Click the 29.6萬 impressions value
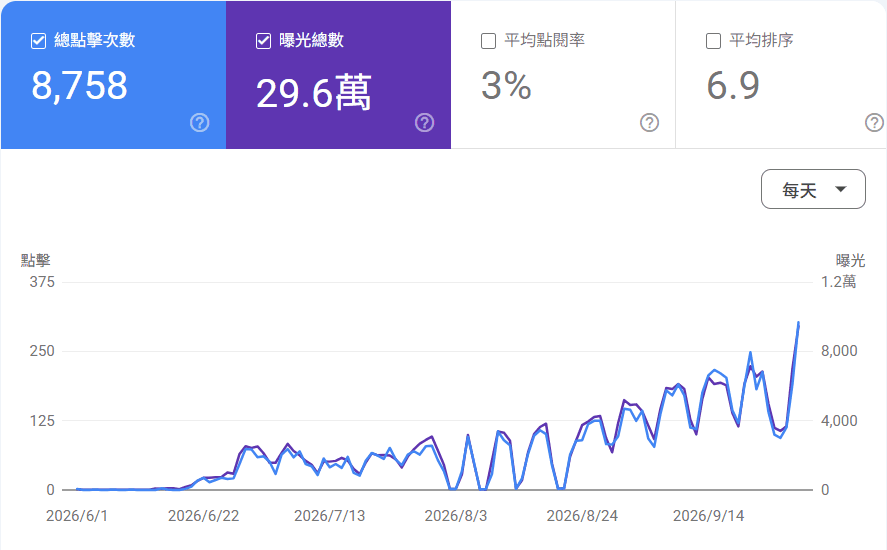887x550 pixels. click(x=313, y=93)
